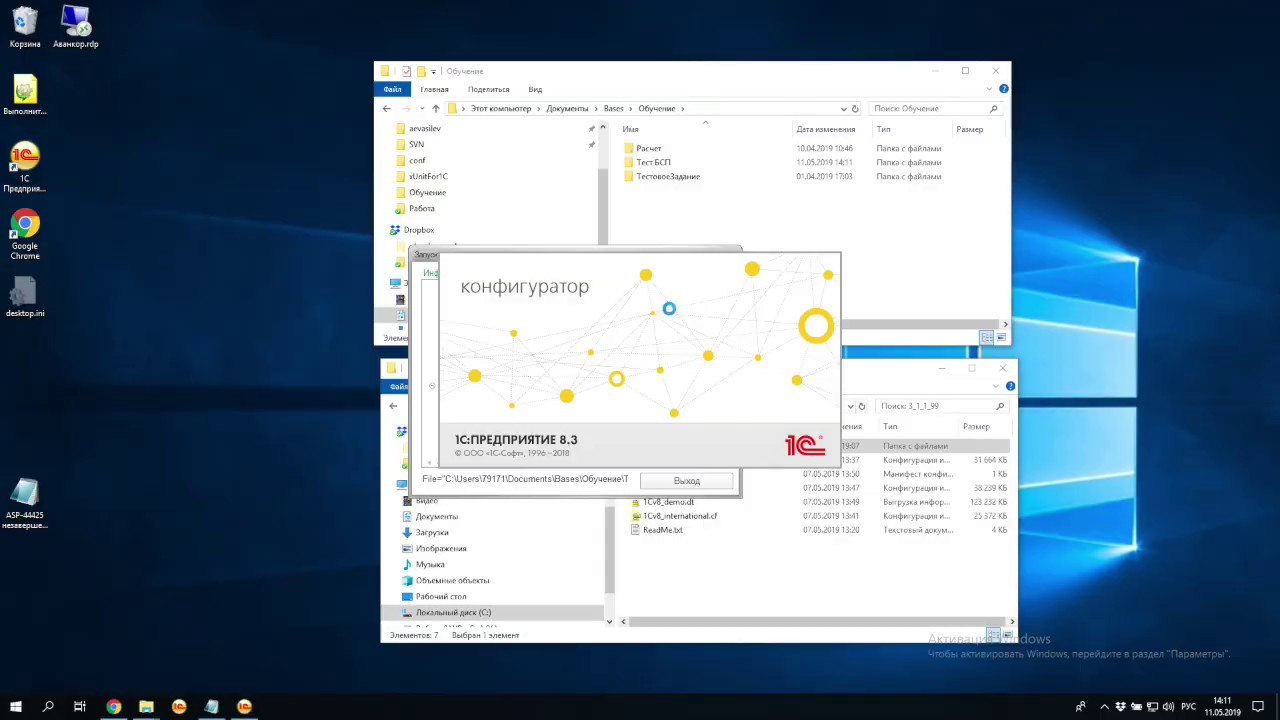Click Этот компьютер in the address path
This screenshot has height=720, width=1280.
coord(501,108)
